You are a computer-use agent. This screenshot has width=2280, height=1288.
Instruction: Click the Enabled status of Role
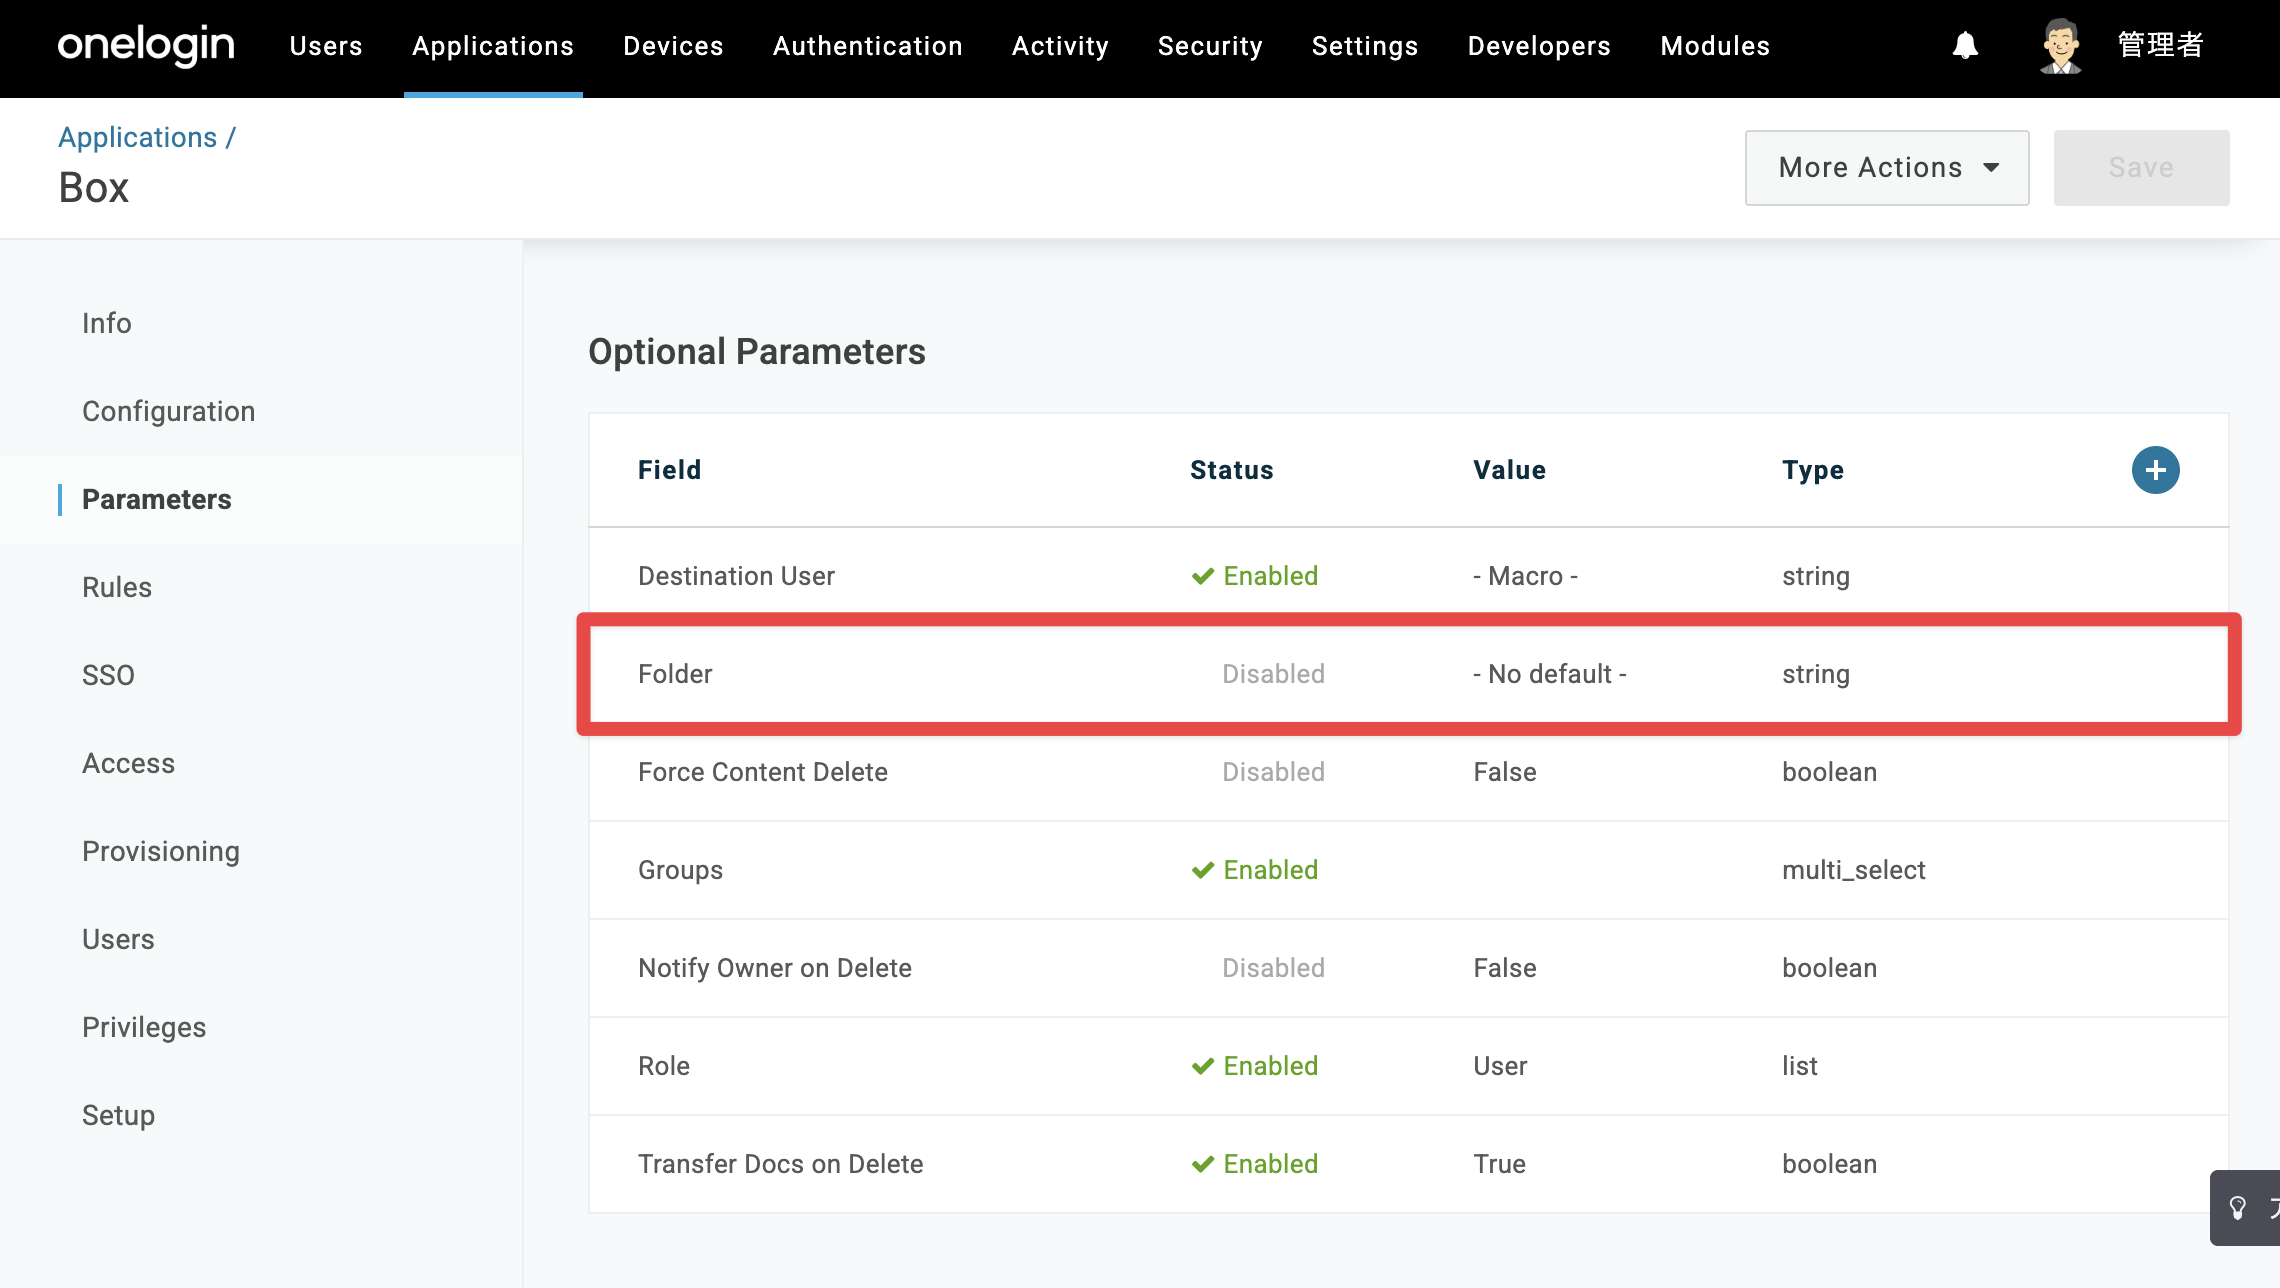pyautogui.click(x=1255, y=1066)
